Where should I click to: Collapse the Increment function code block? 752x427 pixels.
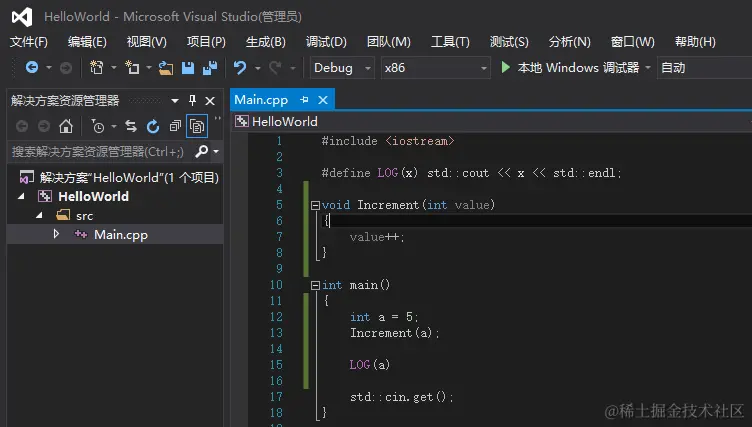tap(315, 205)
